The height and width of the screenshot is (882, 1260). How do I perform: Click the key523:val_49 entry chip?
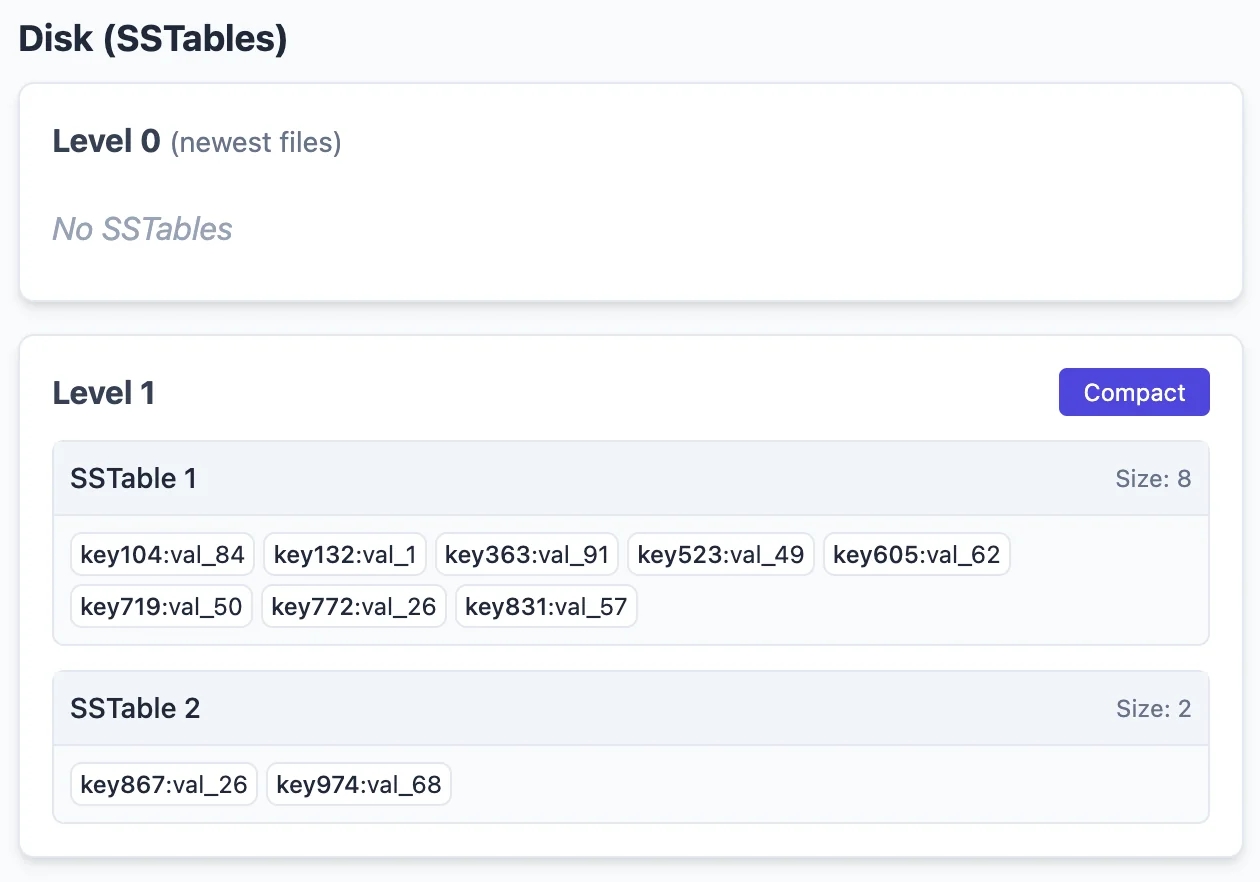point(721,555)
